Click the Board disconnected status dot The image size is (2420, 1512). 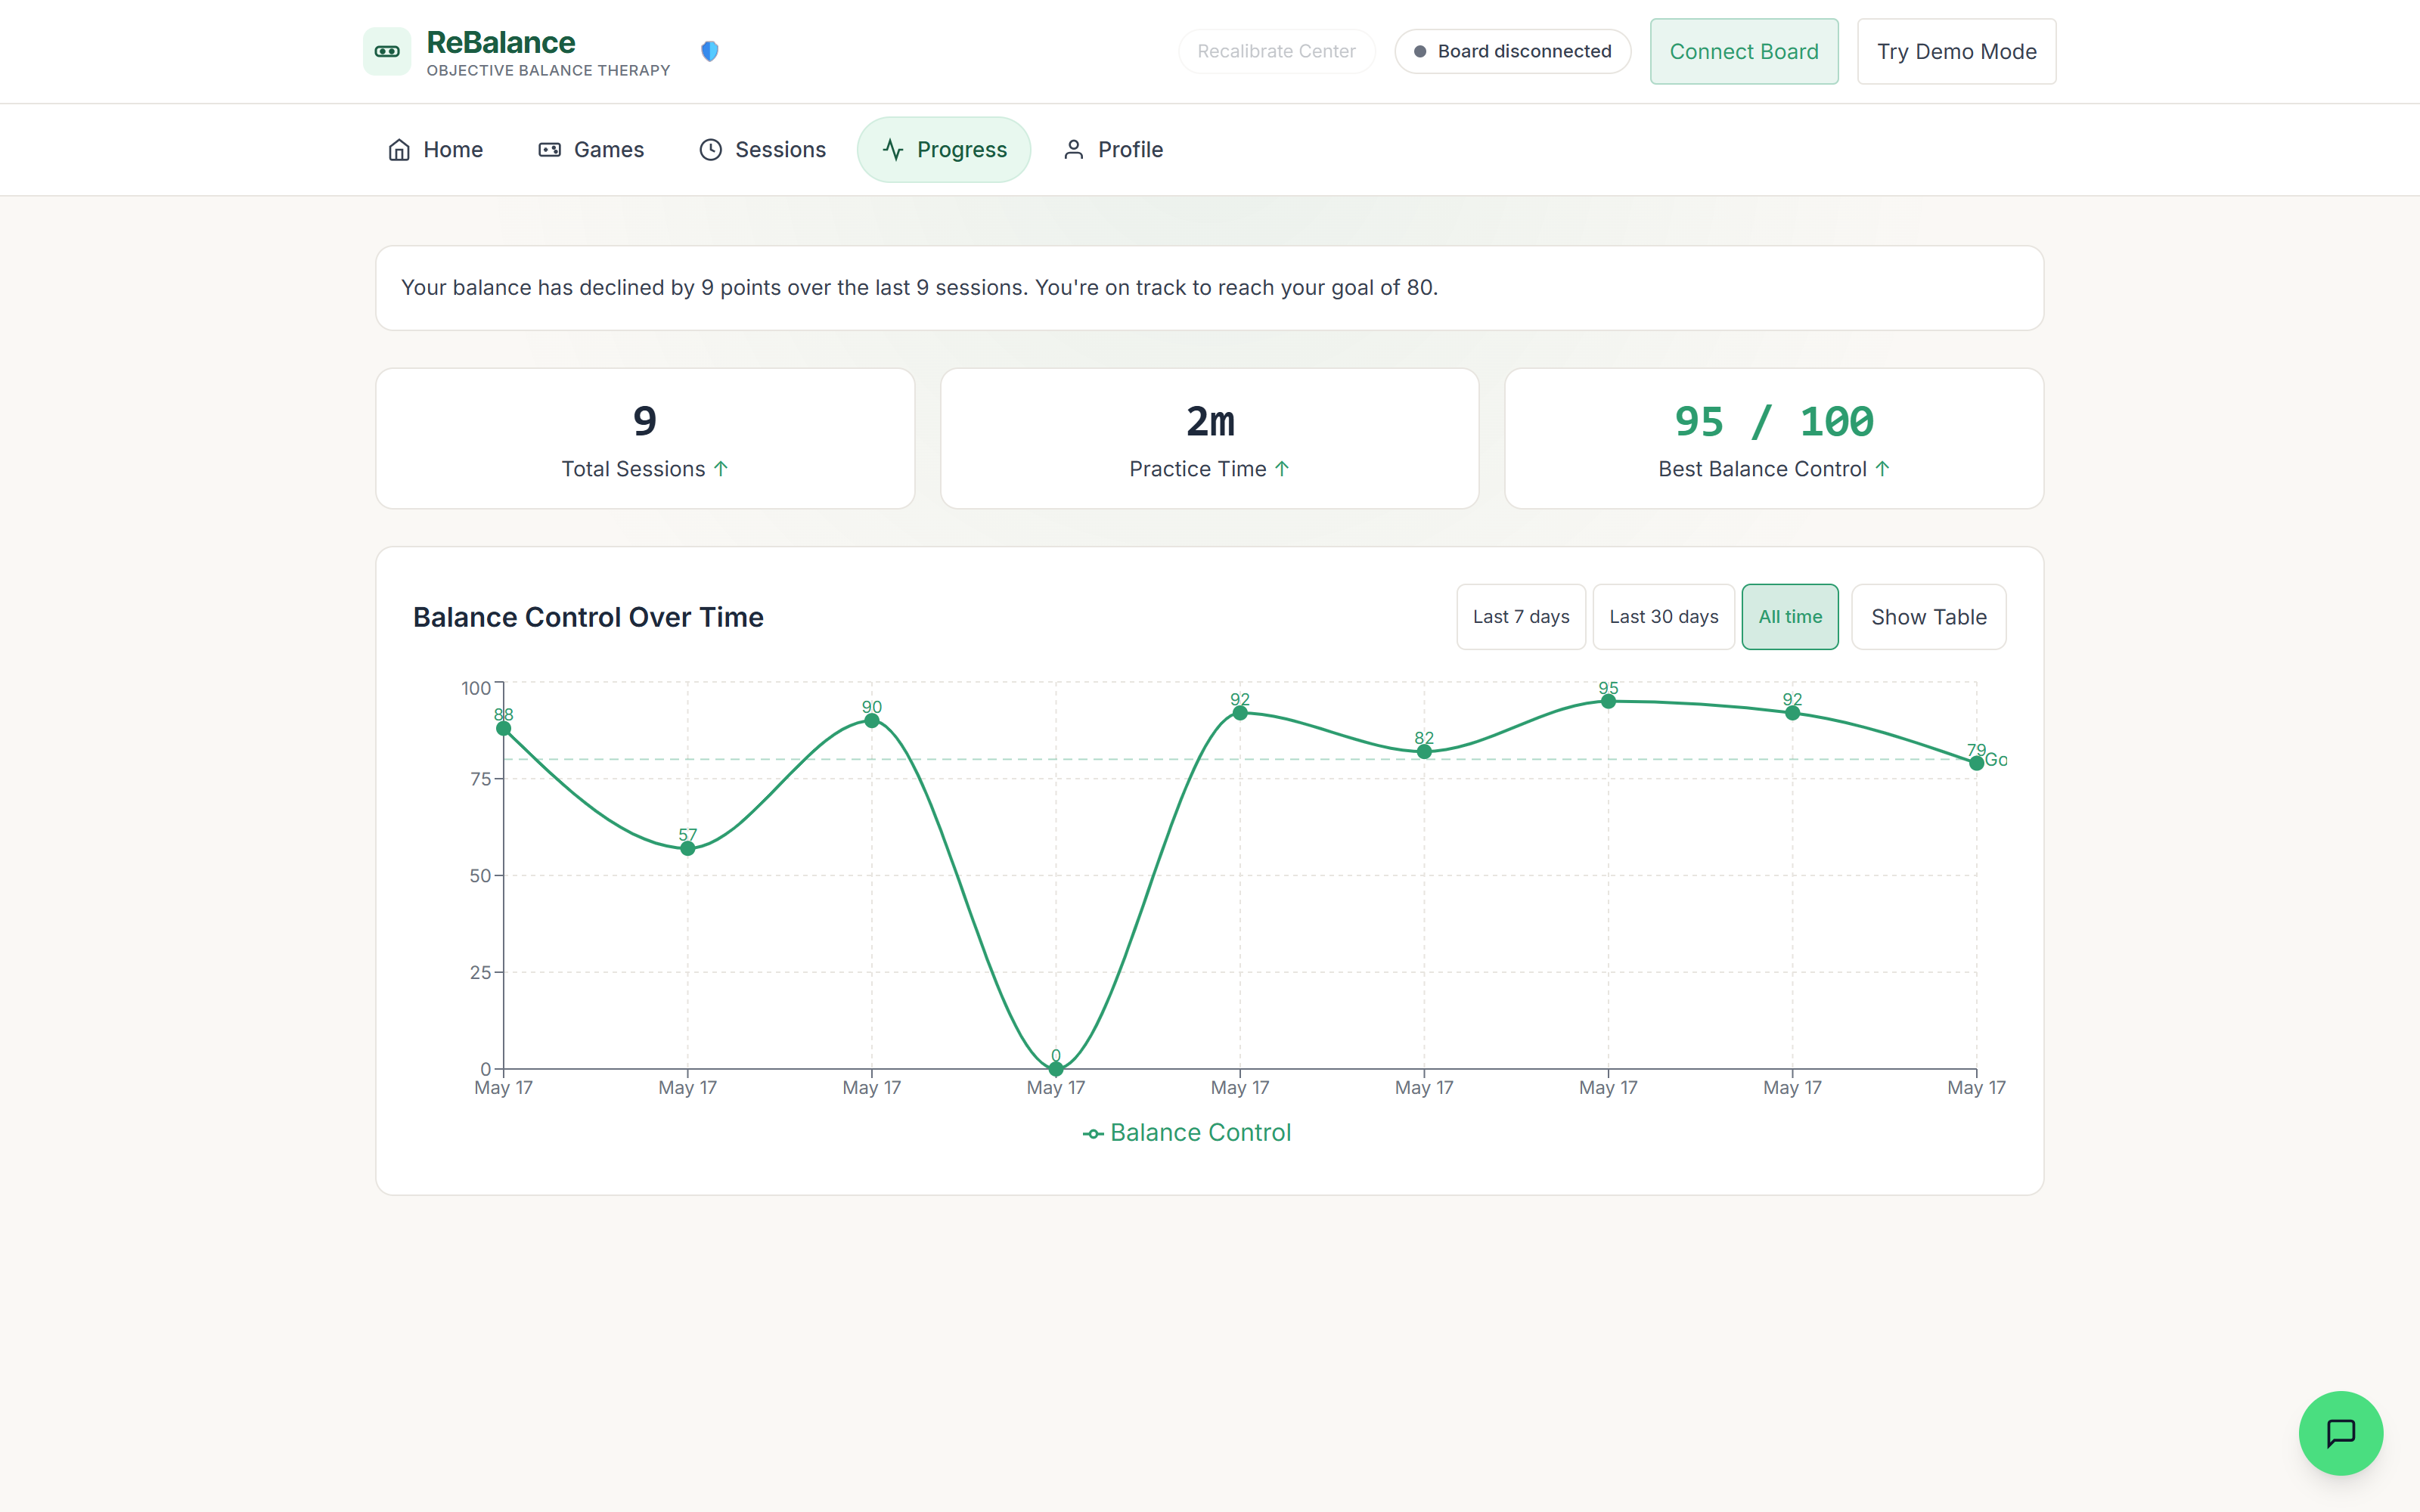coord(1420,51)
